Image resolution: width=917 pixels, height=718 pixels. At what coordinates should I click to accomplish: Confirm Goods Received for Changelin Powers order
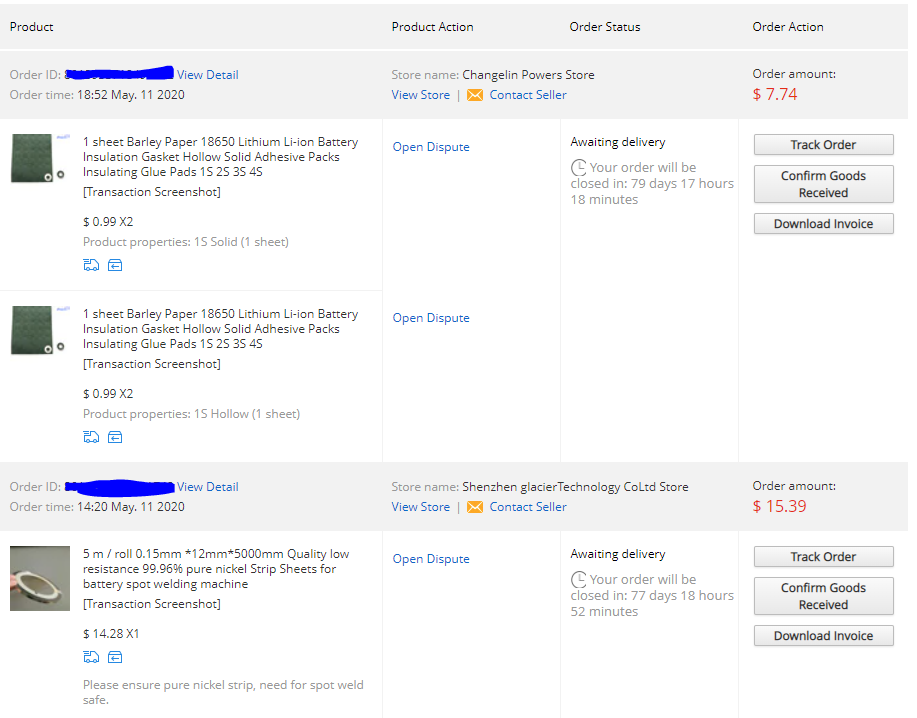pos(823,184)
